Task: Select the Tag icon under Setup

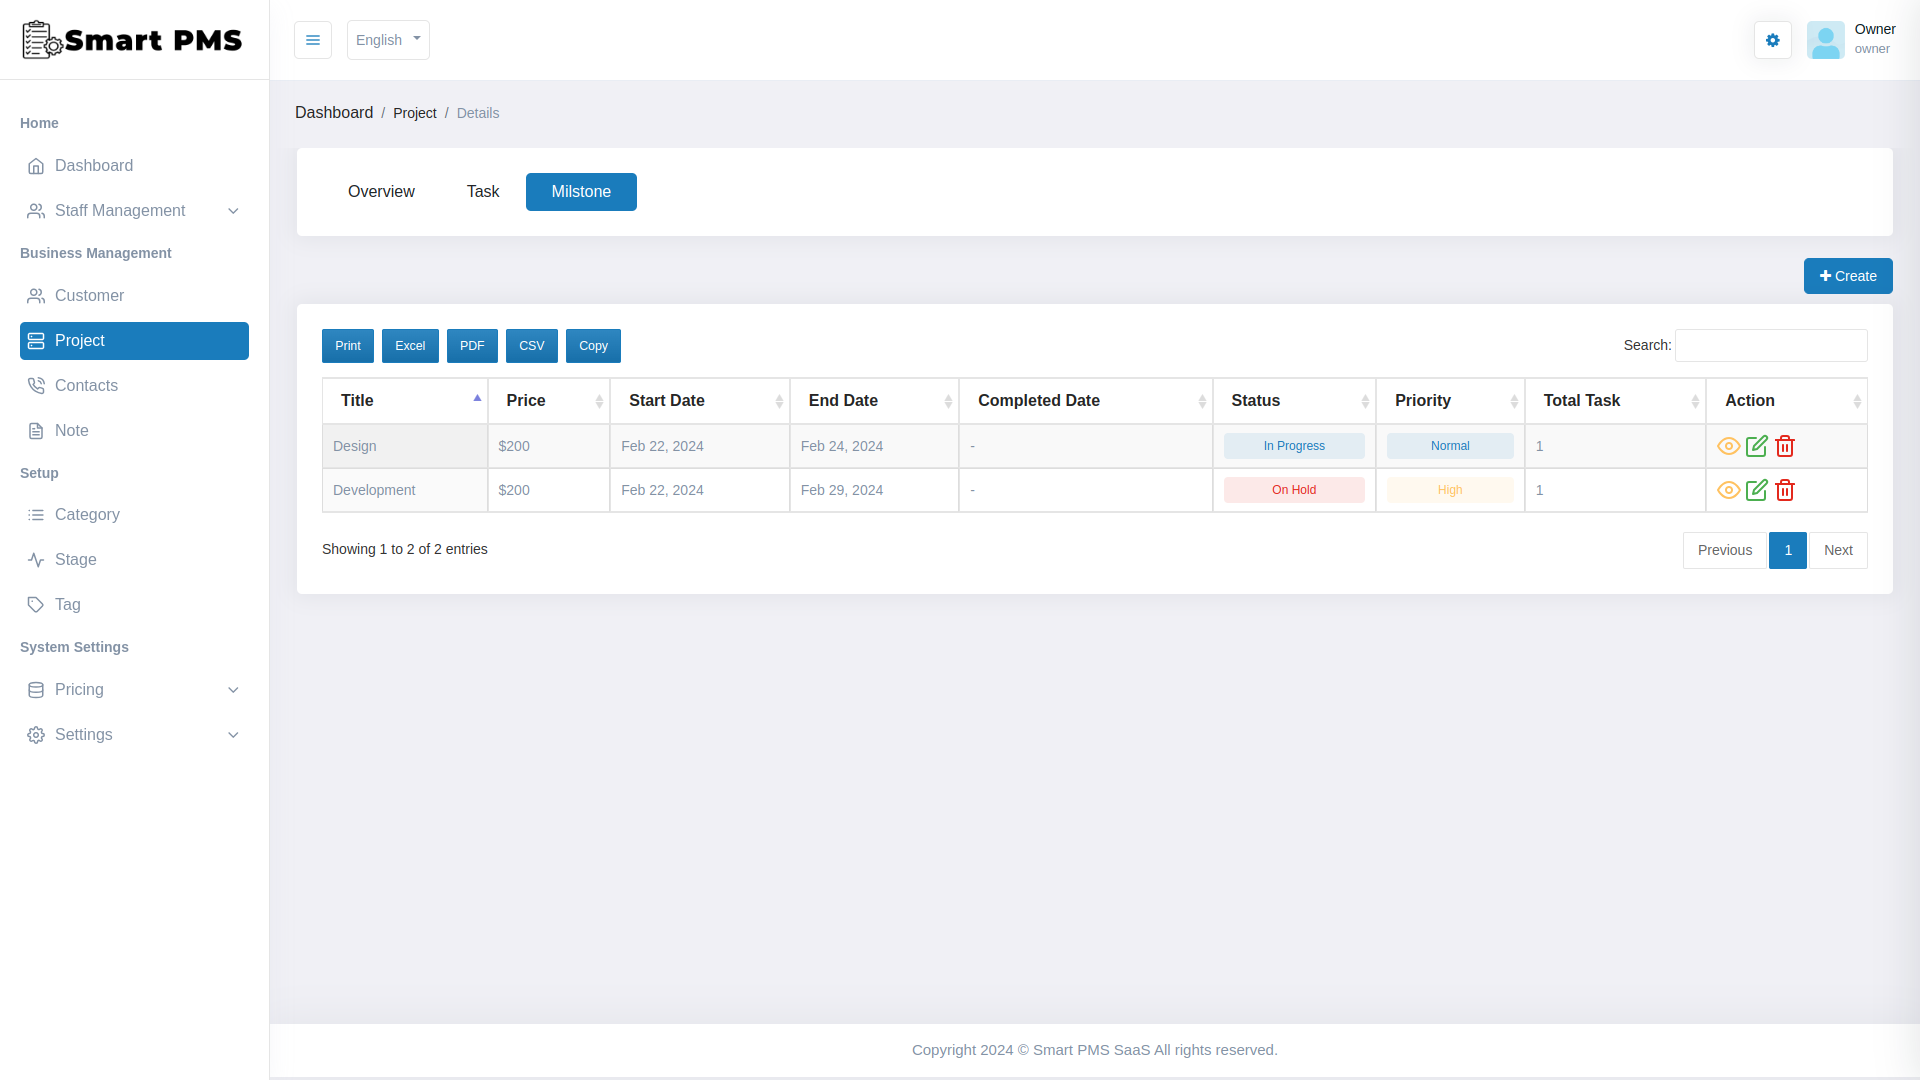Action: (x=36, y=604)
